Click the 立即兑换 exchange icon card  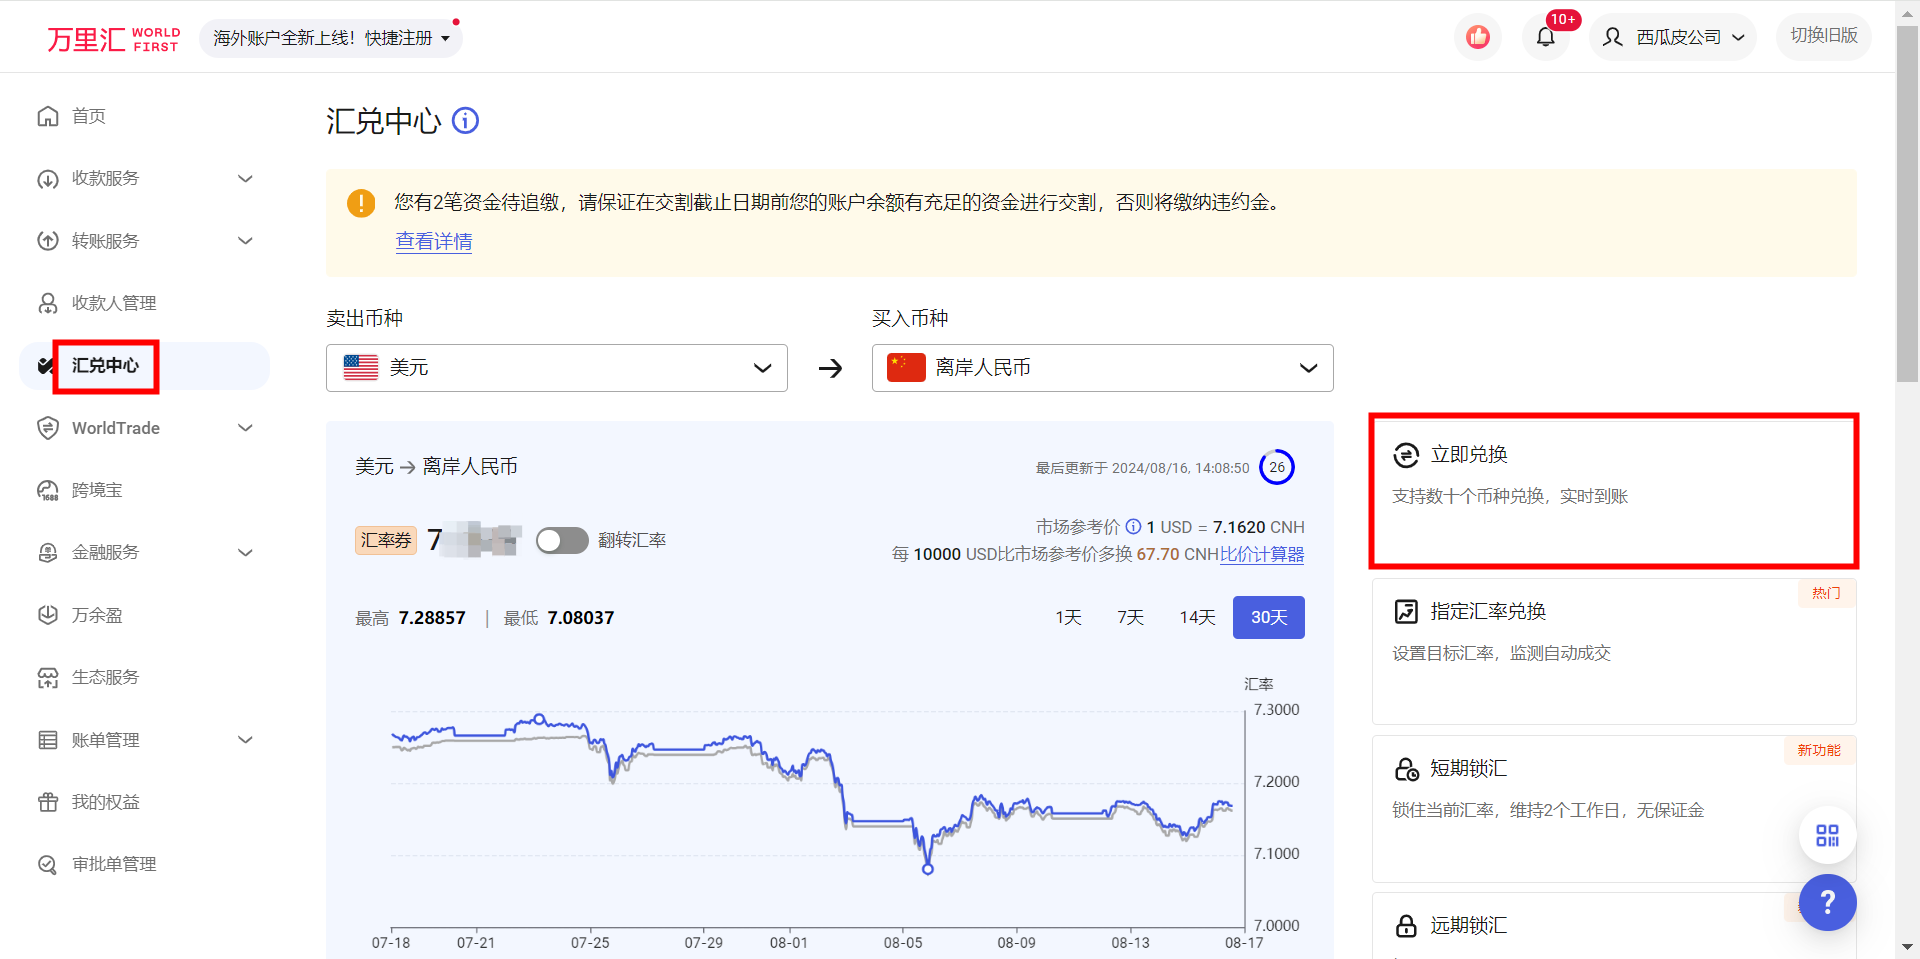pos(1405,455)
